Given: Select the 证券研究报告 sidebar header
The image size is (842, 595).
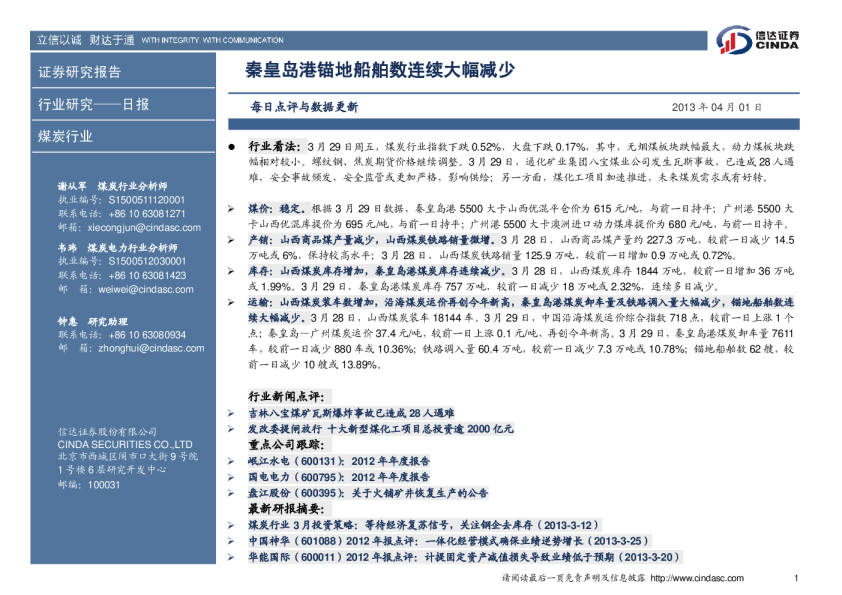Looking at the screenshot, I should click(80, 72).
